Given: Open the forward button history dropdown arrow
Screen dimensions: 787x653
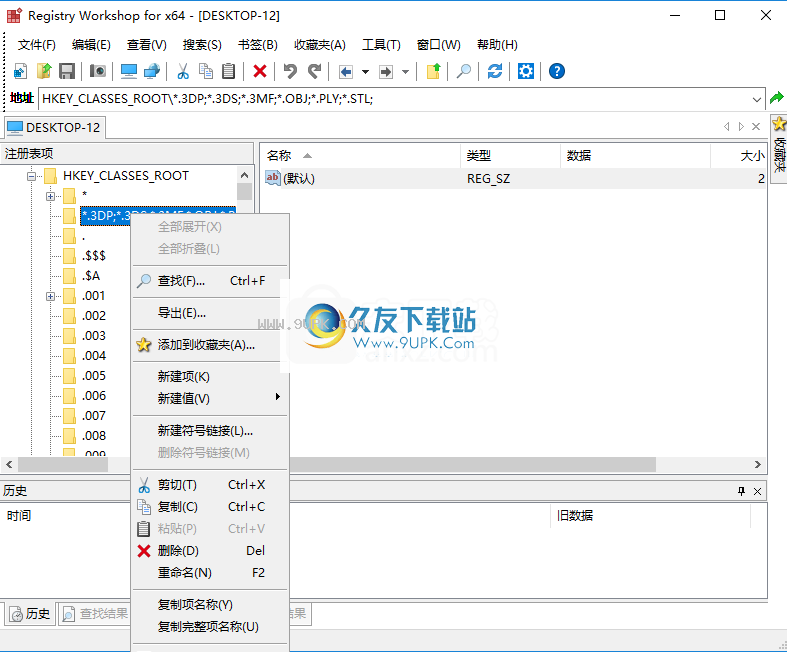Looking at the screenshot, I should (405, 72).
